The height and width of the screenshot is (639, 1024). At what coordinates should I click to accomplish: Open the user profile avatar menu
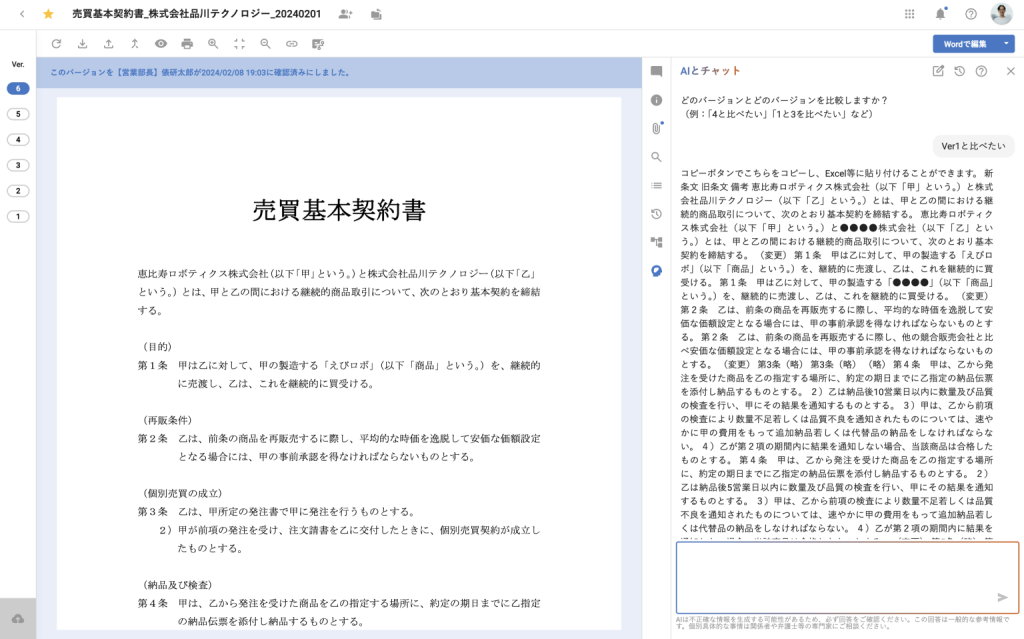1001,14
